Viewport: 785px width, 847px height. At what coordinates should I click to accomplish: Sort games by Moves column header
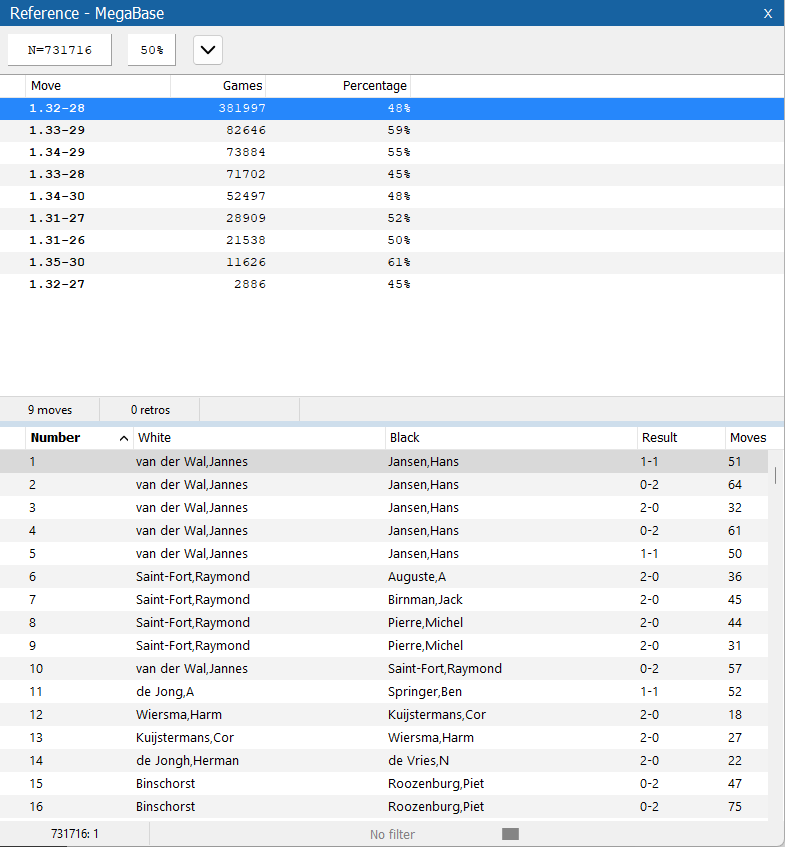(748, 438)
